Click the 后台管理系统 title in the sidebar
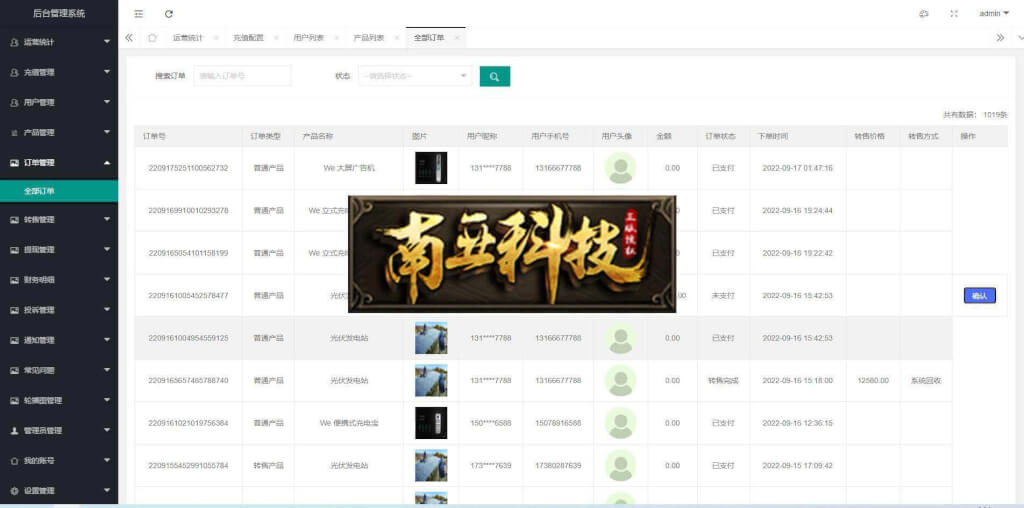The height and width of the screenshot is (508, 1024). (59, 14)
